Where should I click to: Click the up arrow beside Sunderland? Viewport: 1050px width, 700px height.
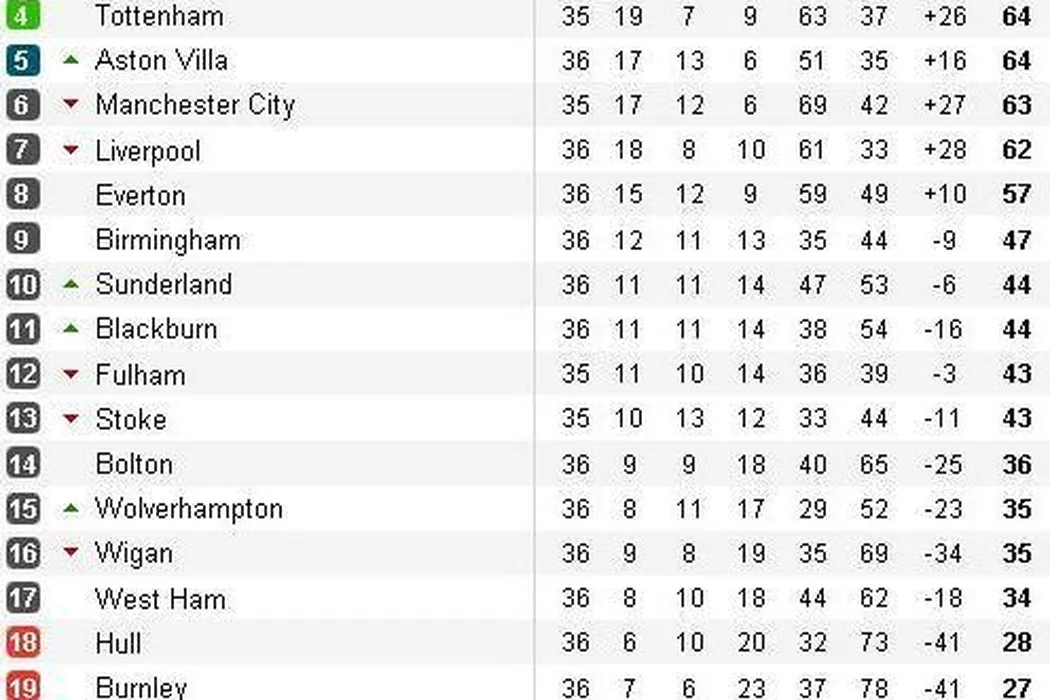pyautogui.click(x=70, y=284)
